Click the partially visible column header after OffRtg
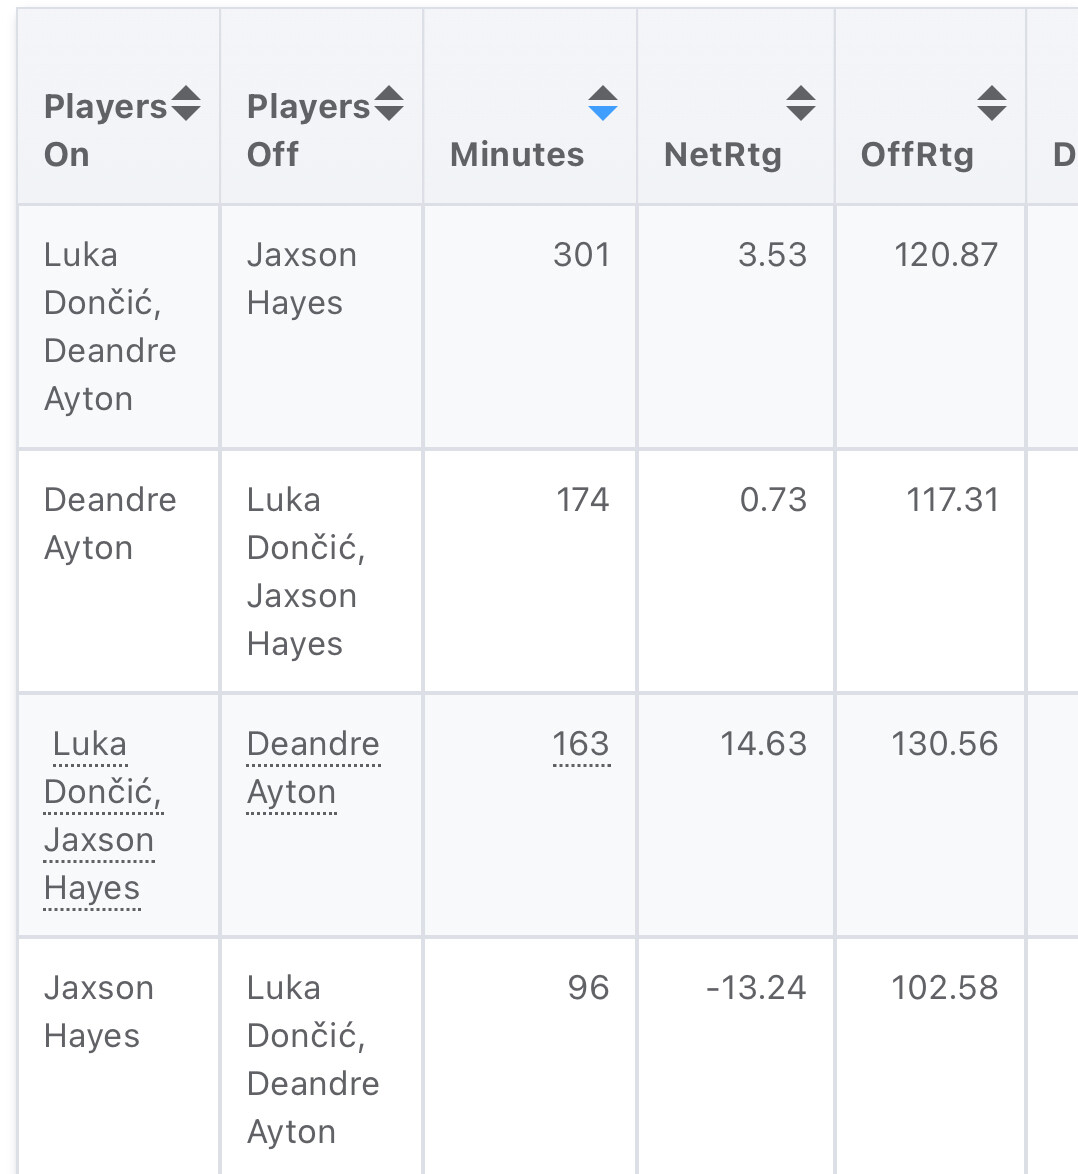The width and height of the screenshot is (1078, 1174). [1062, 154]
